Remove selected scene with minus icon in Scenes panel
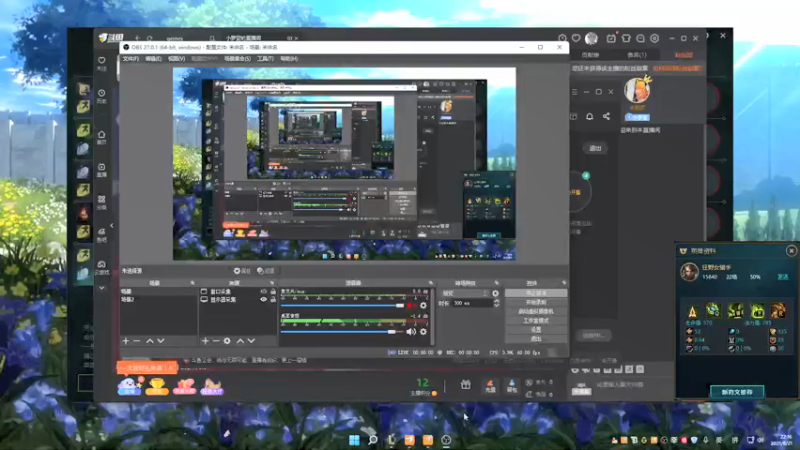800x450 pixels. [x=137, y=340]
